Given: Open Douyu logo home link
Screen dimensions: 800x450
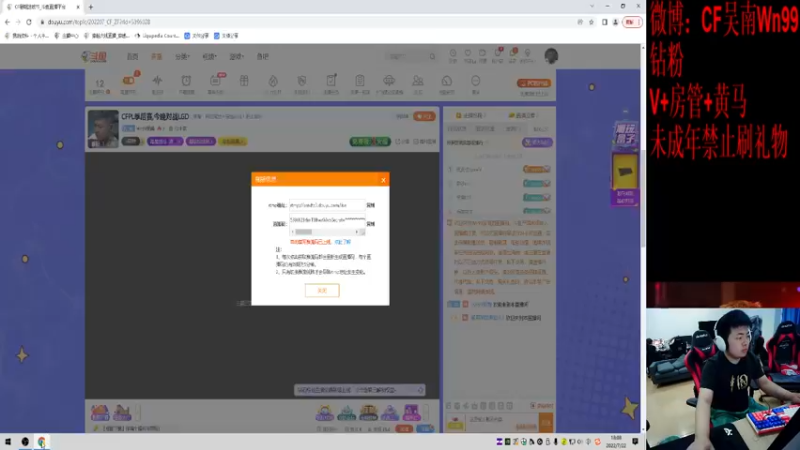Looking at the screenshot, I should (94, 57).
